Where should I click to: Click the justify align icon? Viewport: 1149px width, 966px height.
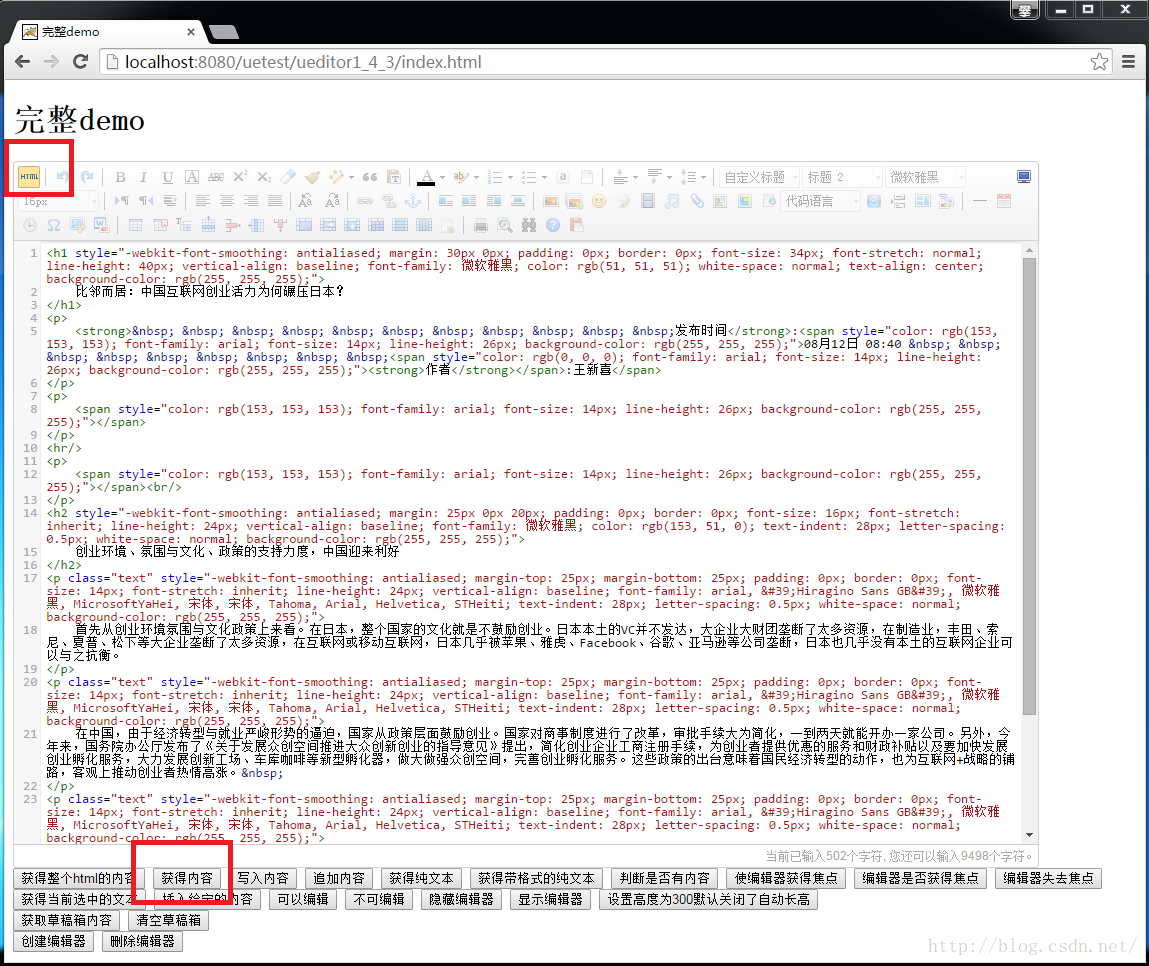tap(275, 200)
